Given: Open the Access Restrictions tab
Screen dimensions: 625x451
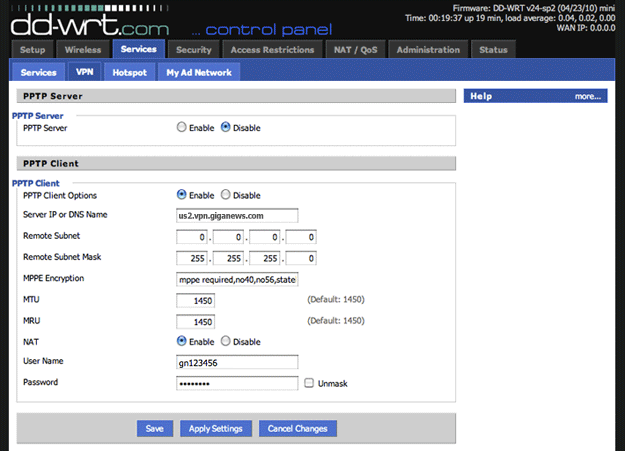Looking at the screenshot, I should click(272, 49).
